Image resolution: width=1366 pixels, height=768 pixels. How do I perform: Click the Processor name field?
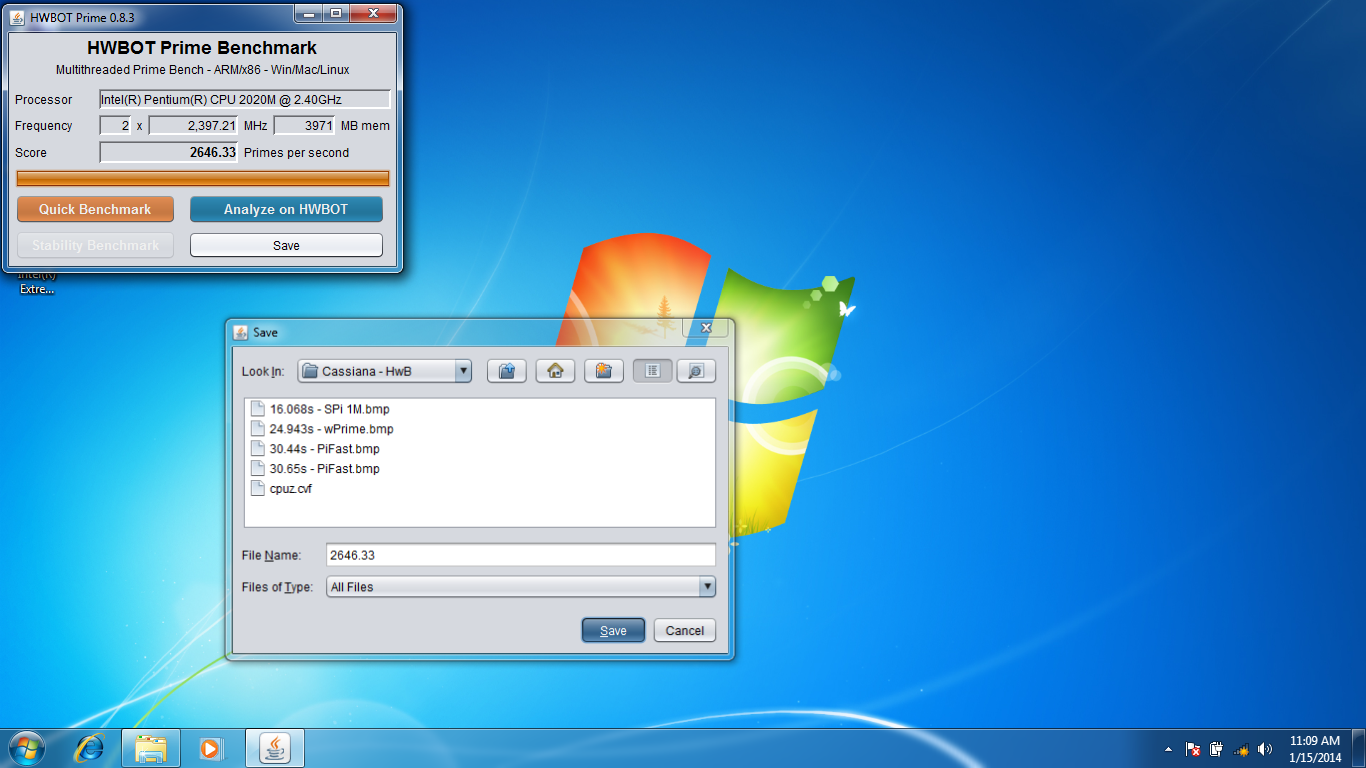pyautogui.click(x=245, y=99)
